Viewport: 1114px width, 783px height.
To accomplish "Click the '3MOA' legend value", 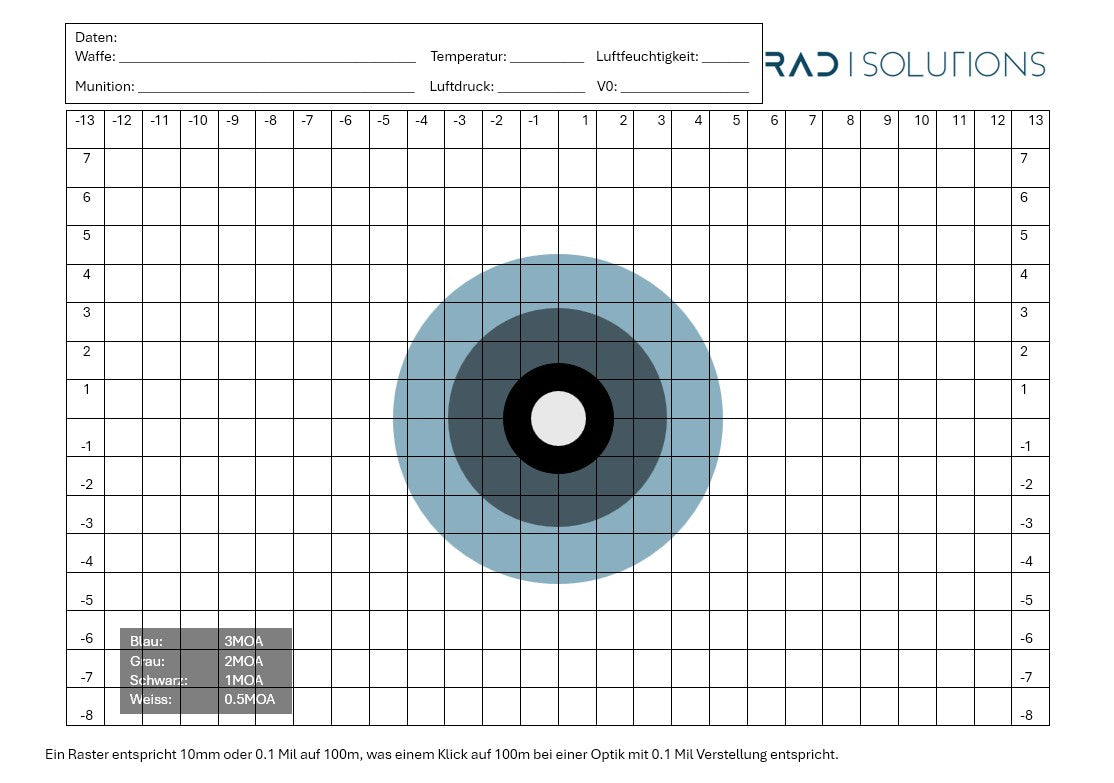I will (244, 641).
